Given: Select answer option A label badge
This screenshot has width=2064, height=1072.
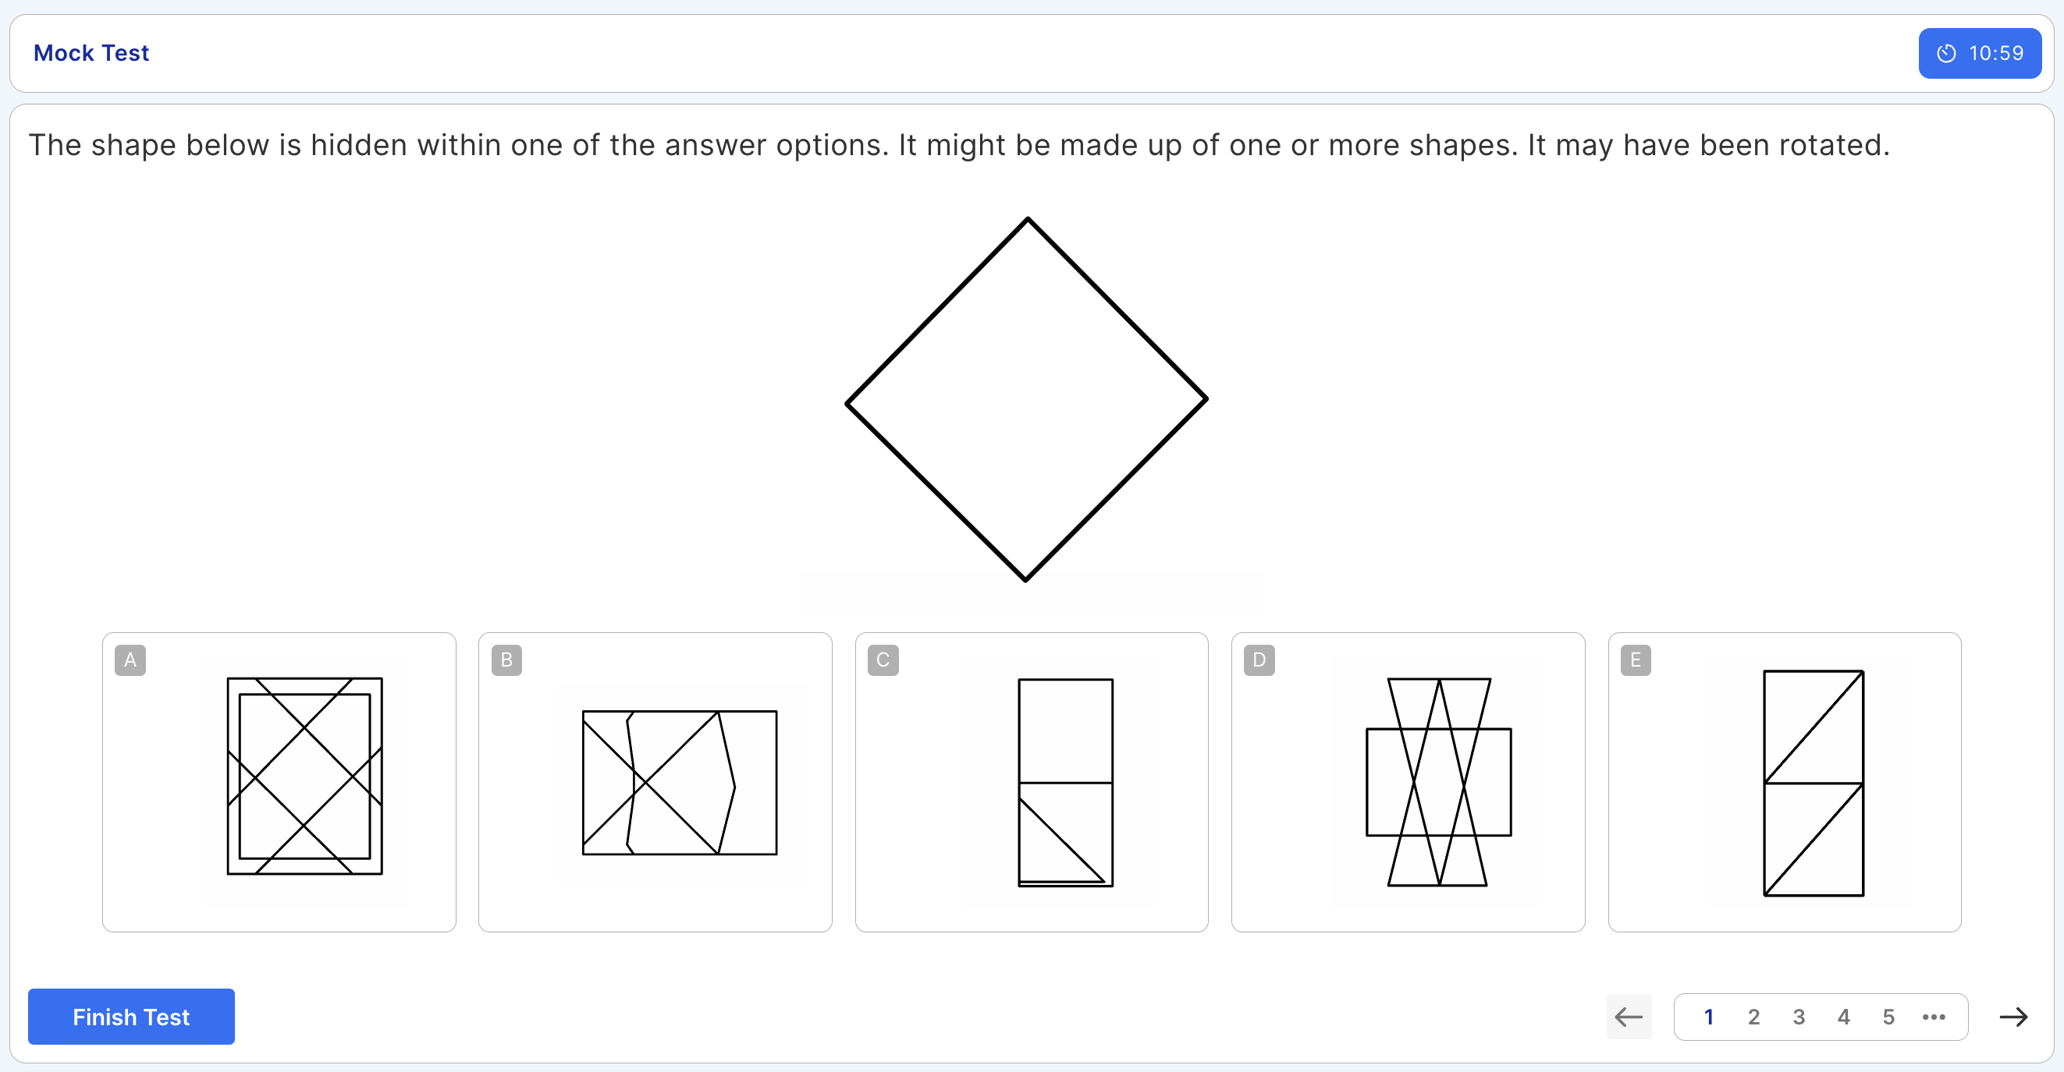Looking at the screenshot, I should click(130, 660).
